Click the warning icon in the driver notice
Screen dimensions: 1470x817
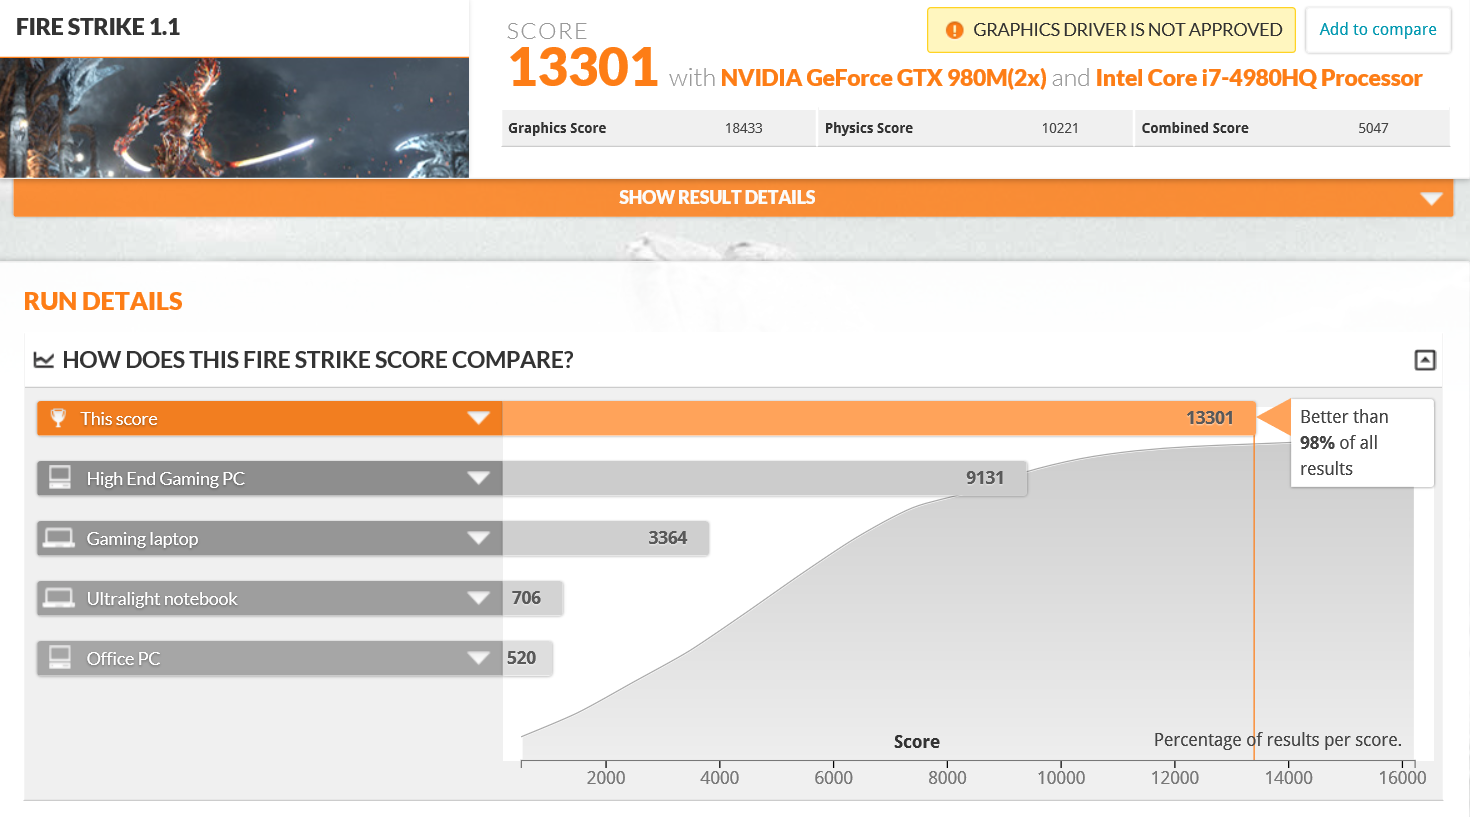click(954, 30)
